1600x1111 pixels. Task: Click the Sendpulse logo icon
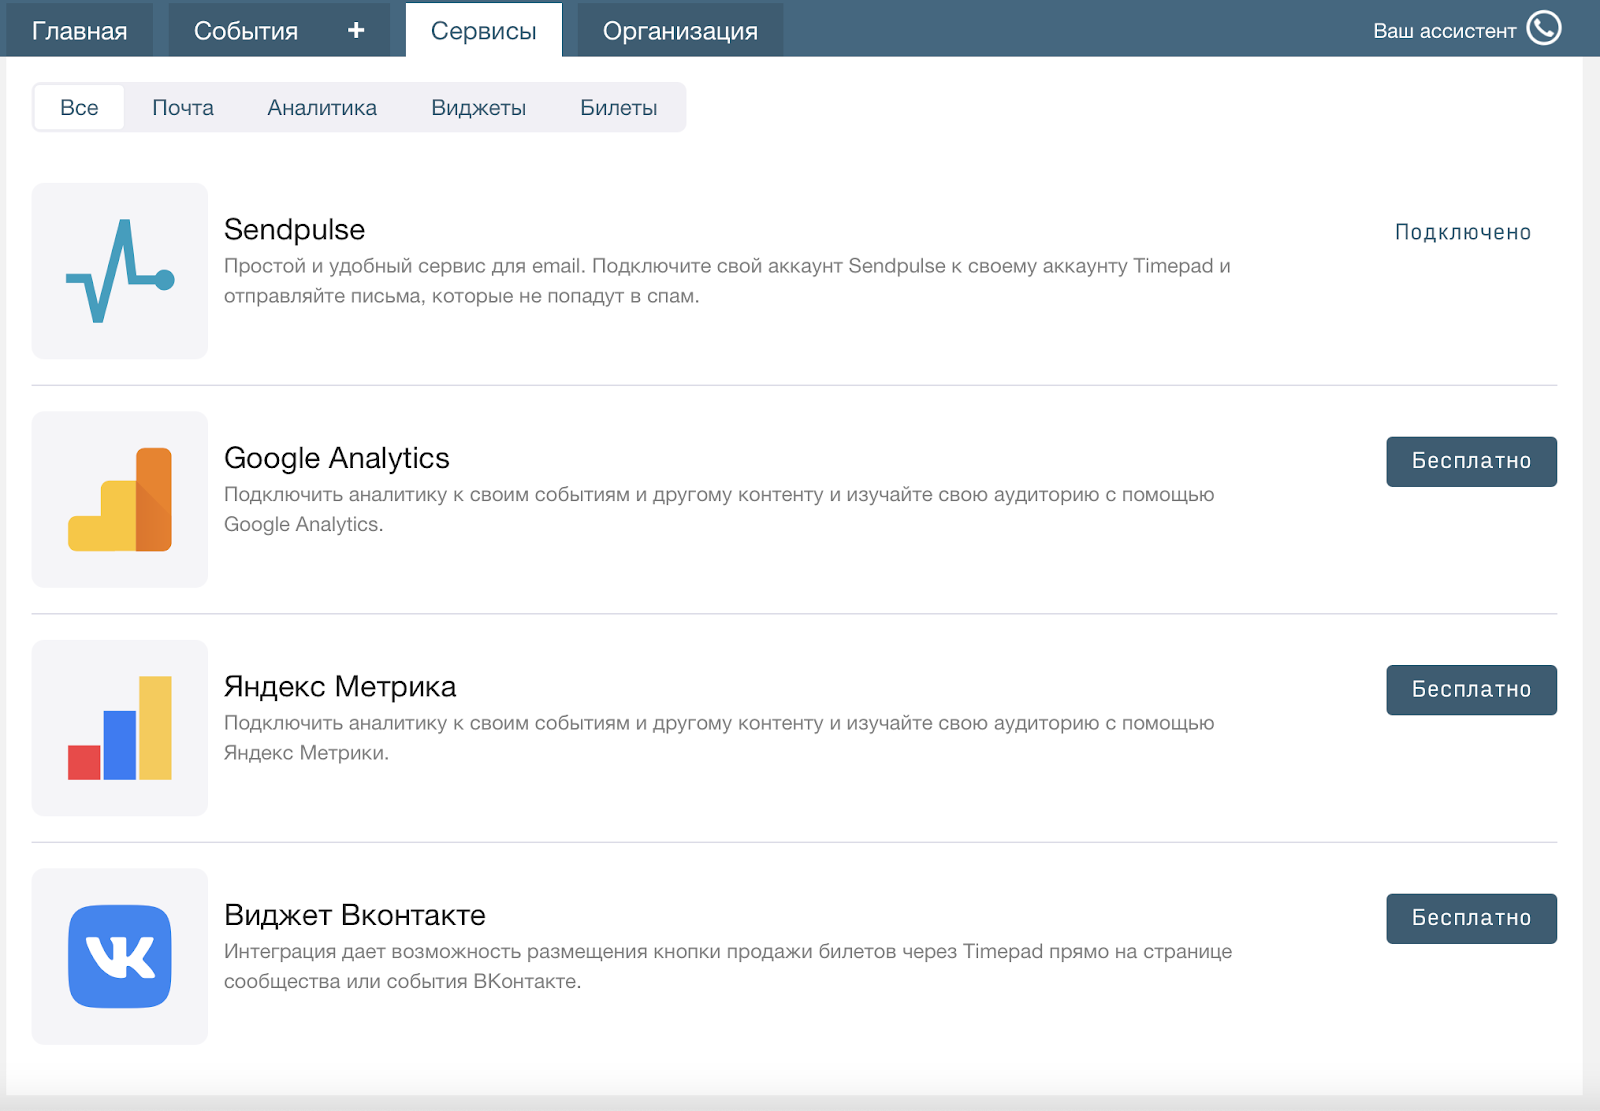click(x=120, y=271)
